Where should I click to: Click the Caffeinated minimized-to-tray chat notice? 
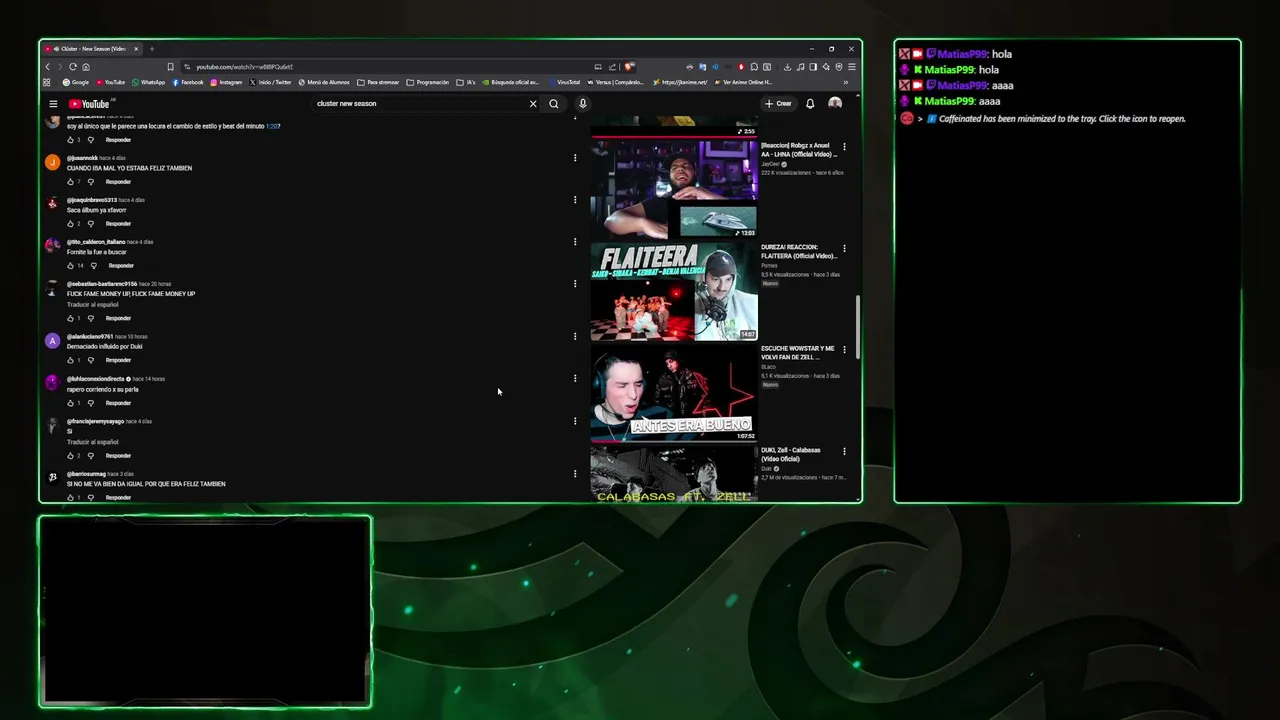click(x=1044, y=119)
